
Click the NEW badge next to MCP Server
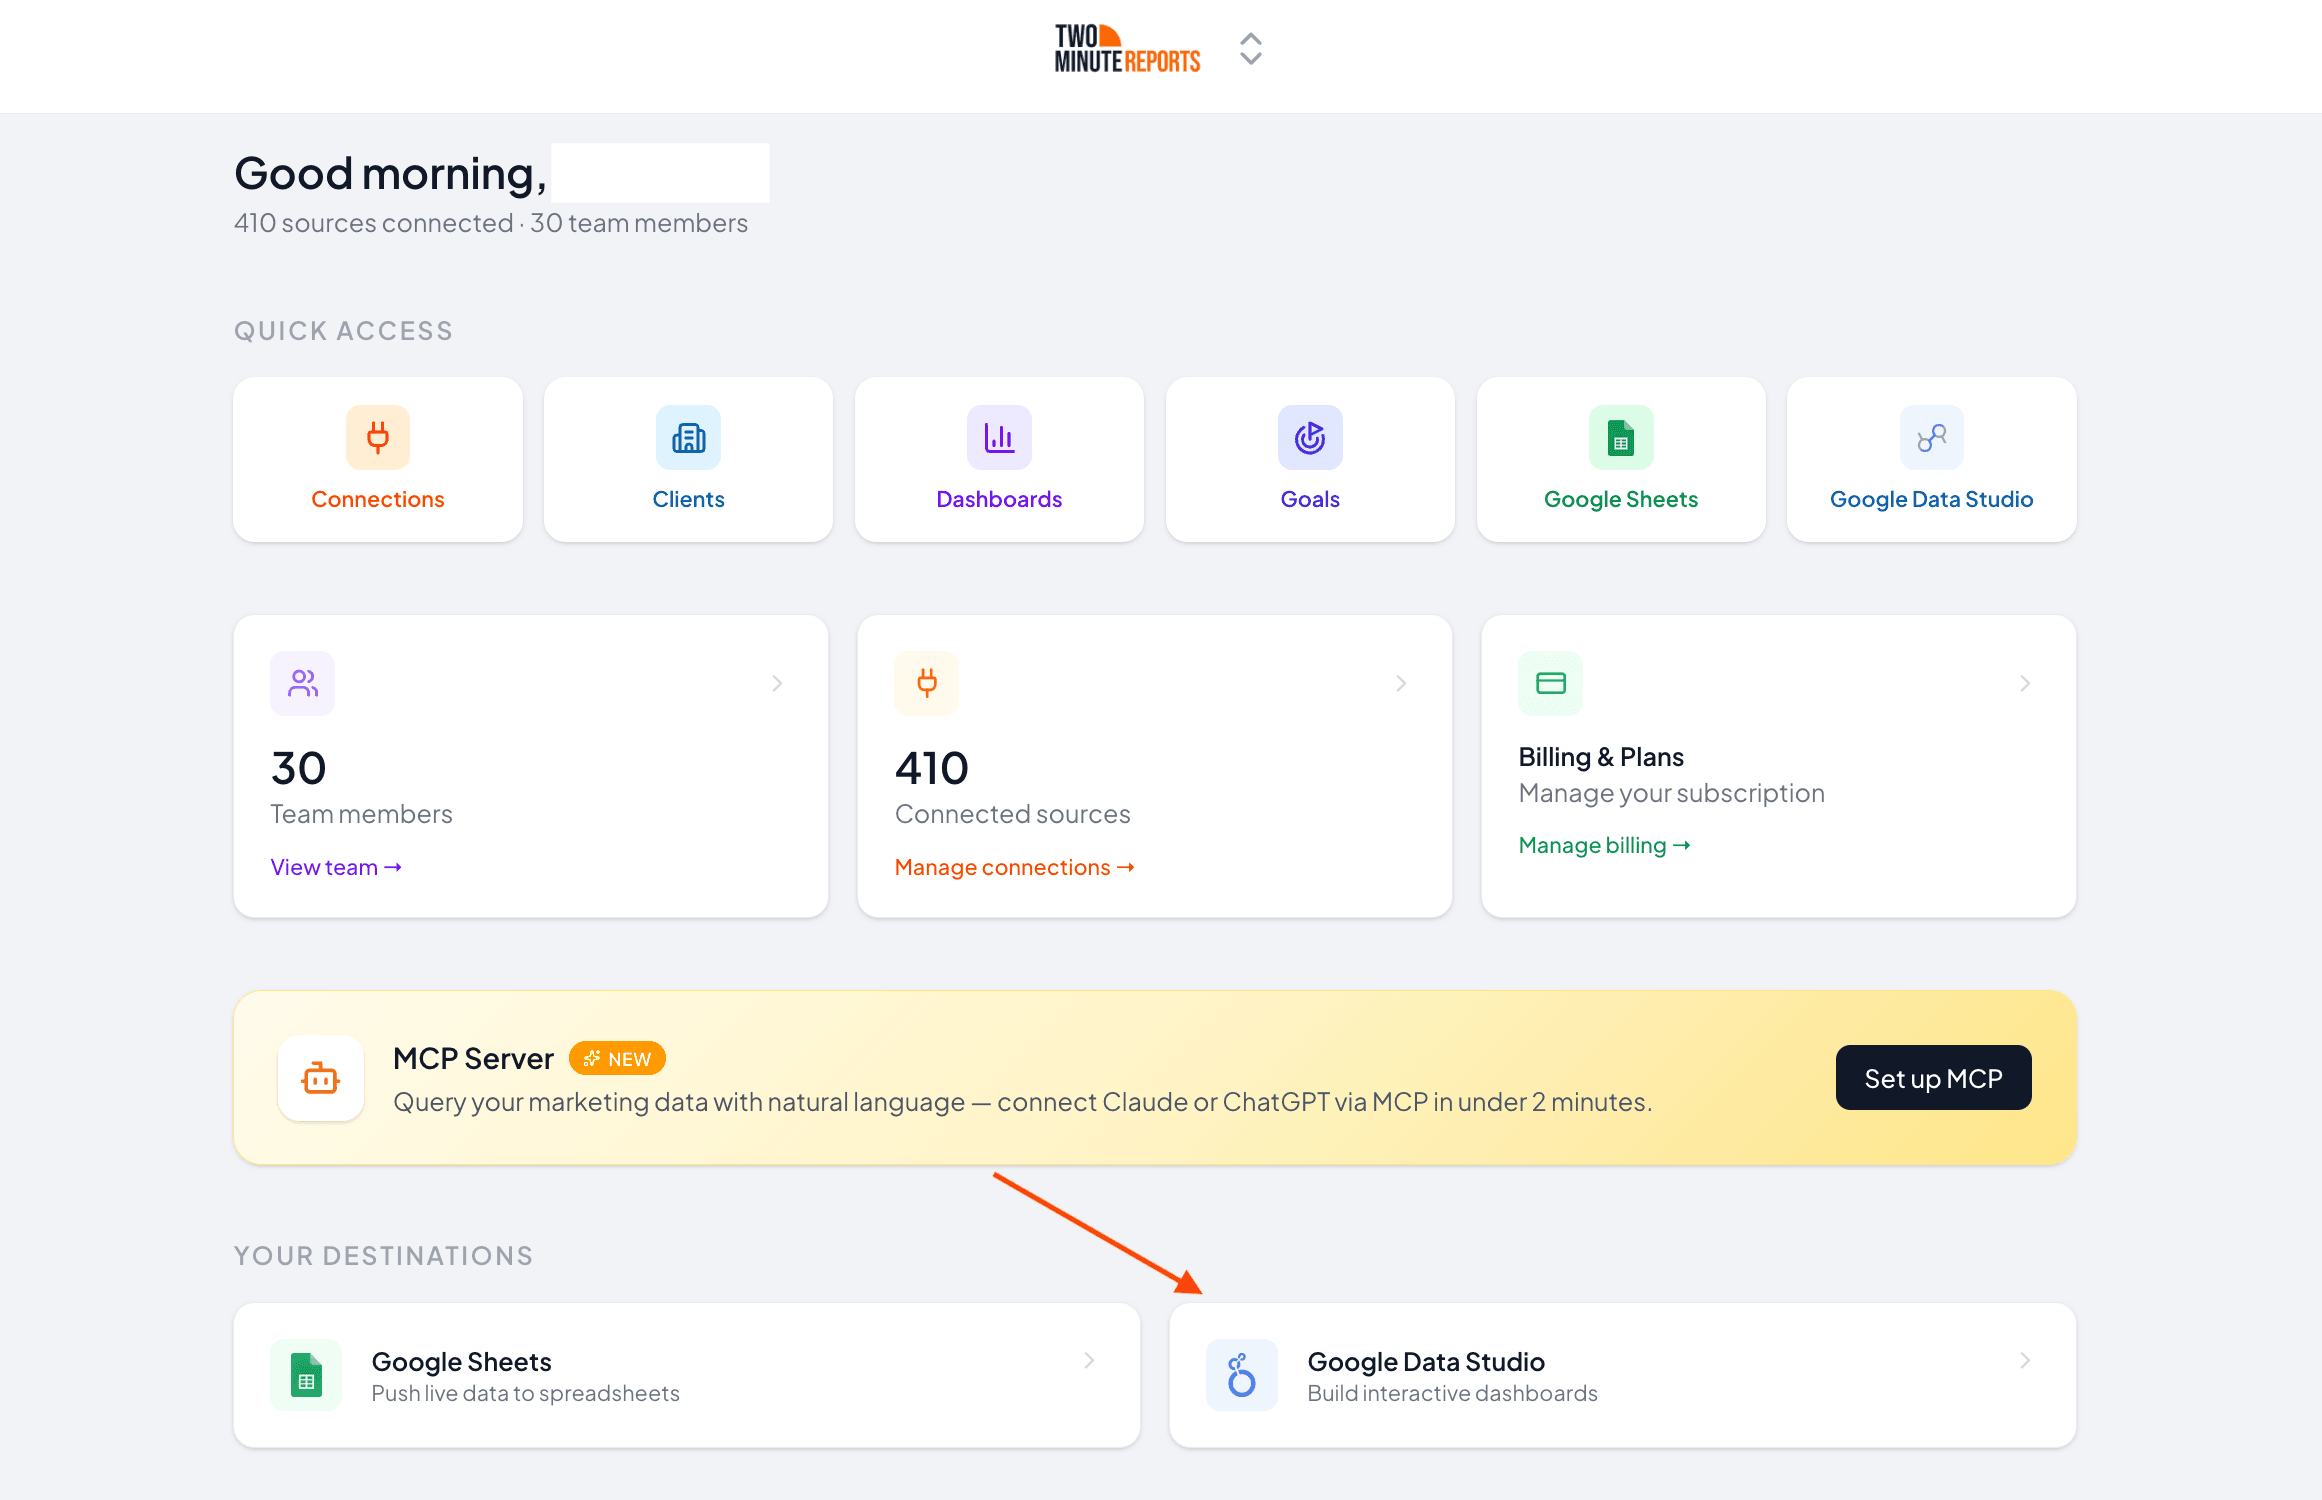tap(617, 1058)
